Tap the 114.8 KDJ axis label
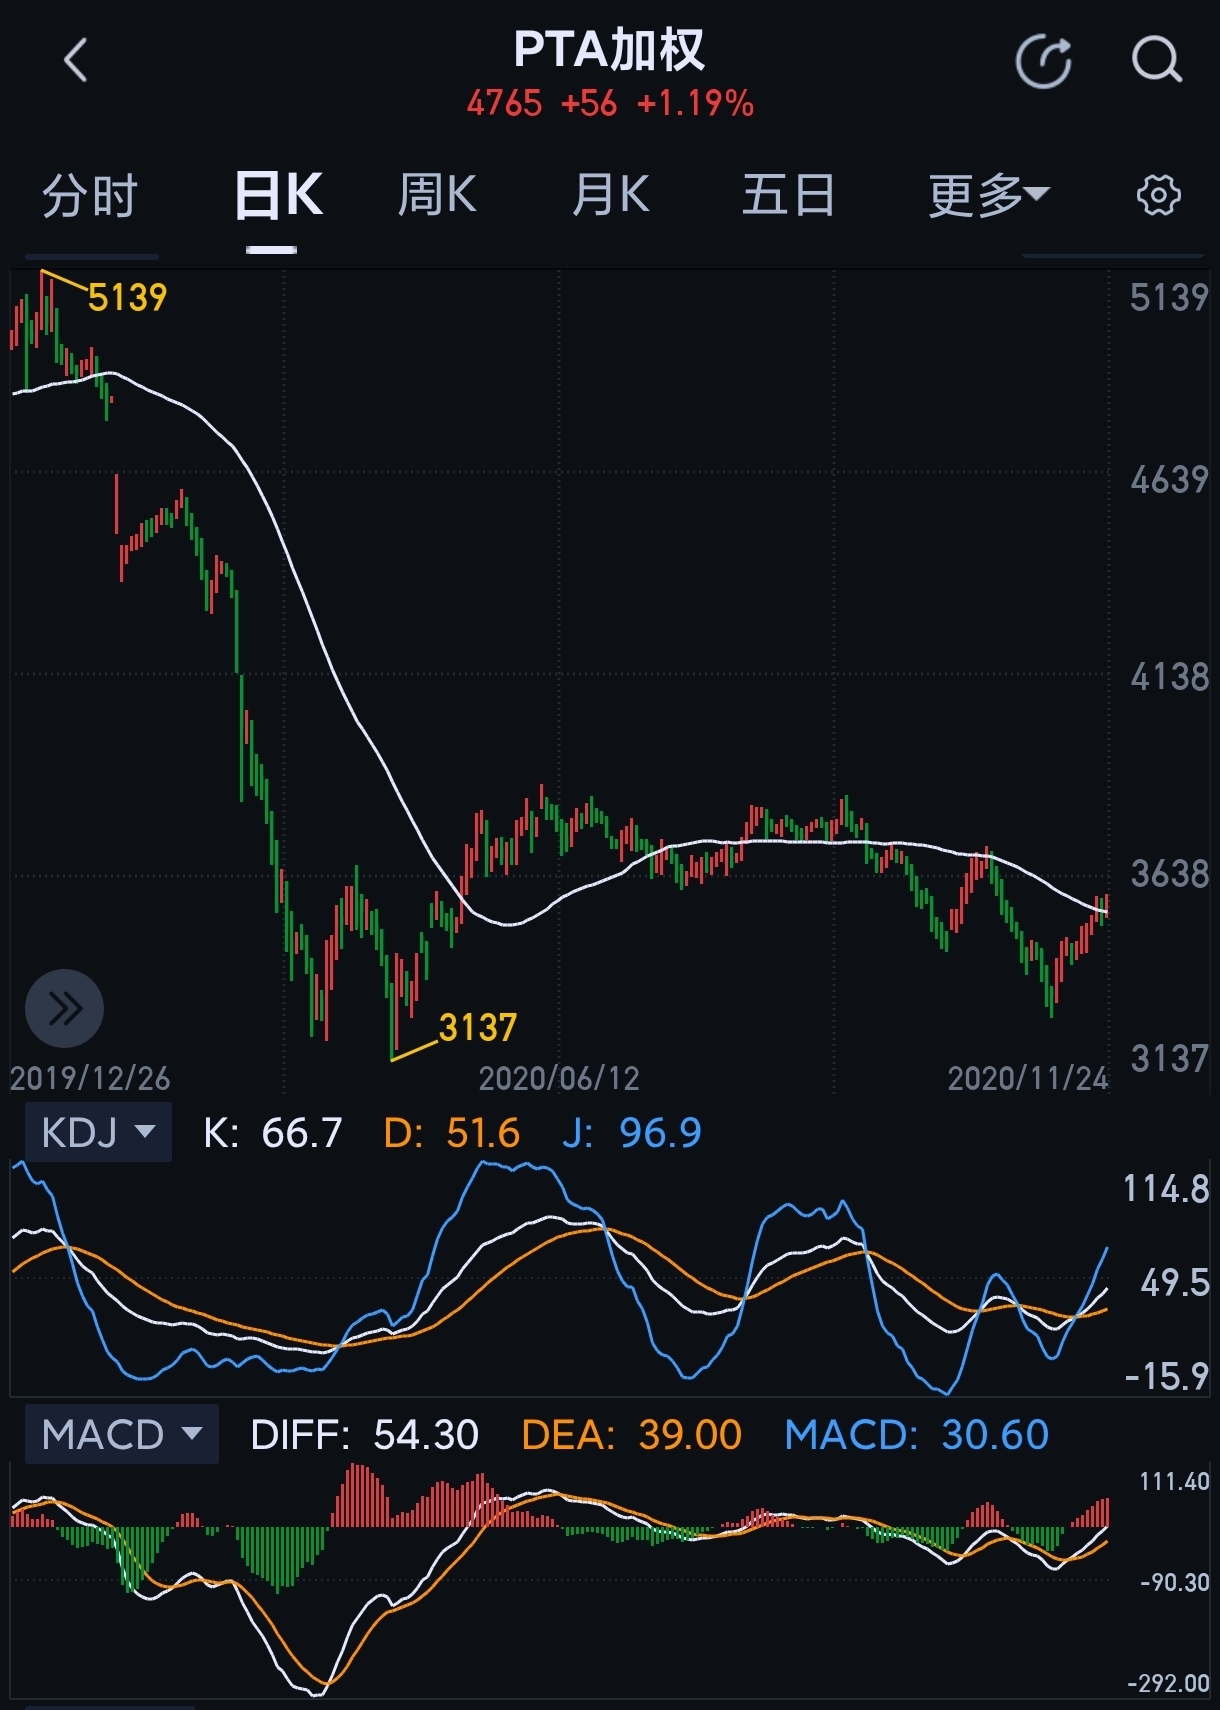 click(x=1166, y=1189)
